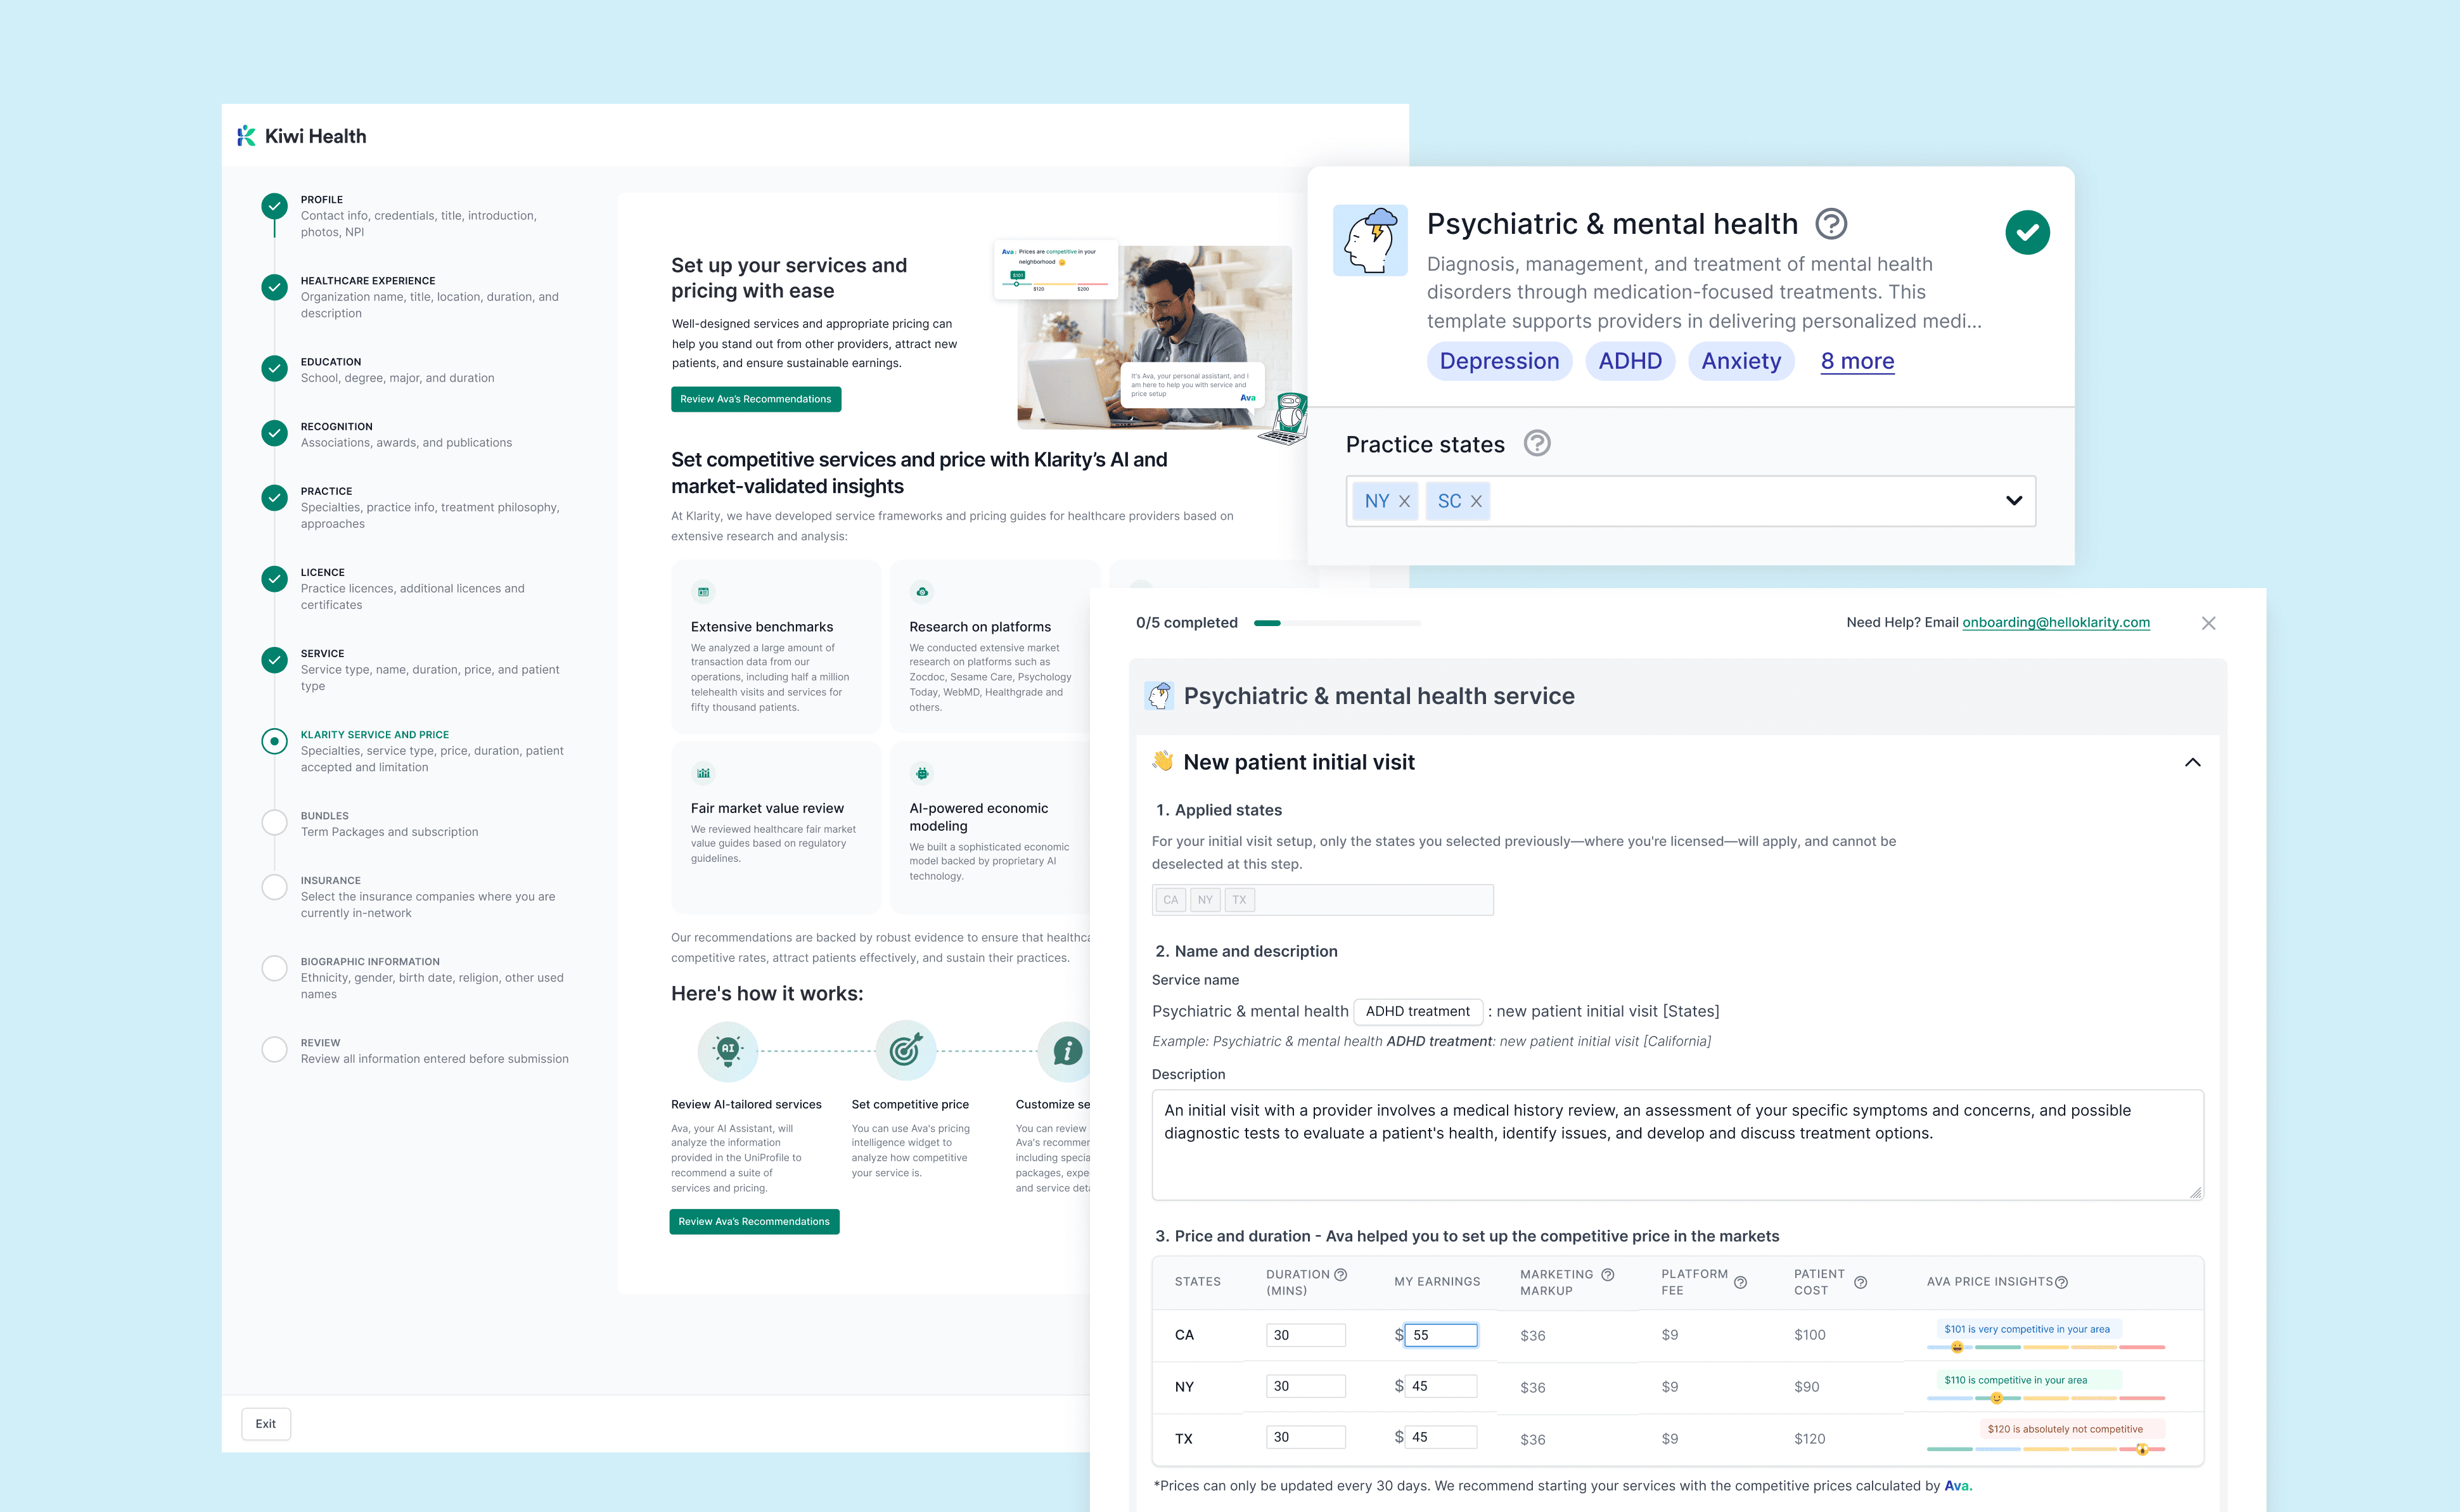Screen dimensions: 2460x1512
Task: Open help next to Practice states
Action: [1537, 443]
